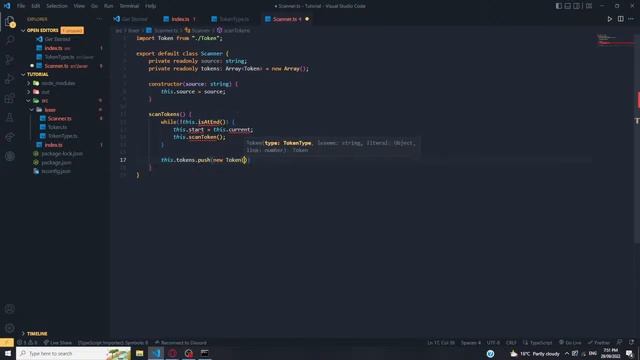The image size is (640, 360).
Task: Open Token.ts in file tree
Action: [57, 127]
